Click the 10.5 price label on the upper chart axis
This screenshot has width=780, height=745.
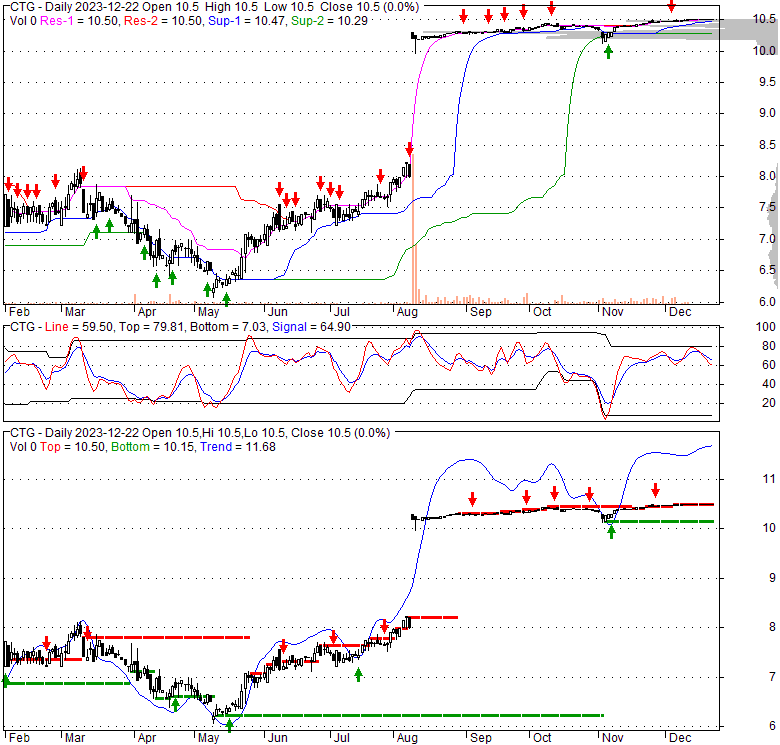[x=764, y=19]
